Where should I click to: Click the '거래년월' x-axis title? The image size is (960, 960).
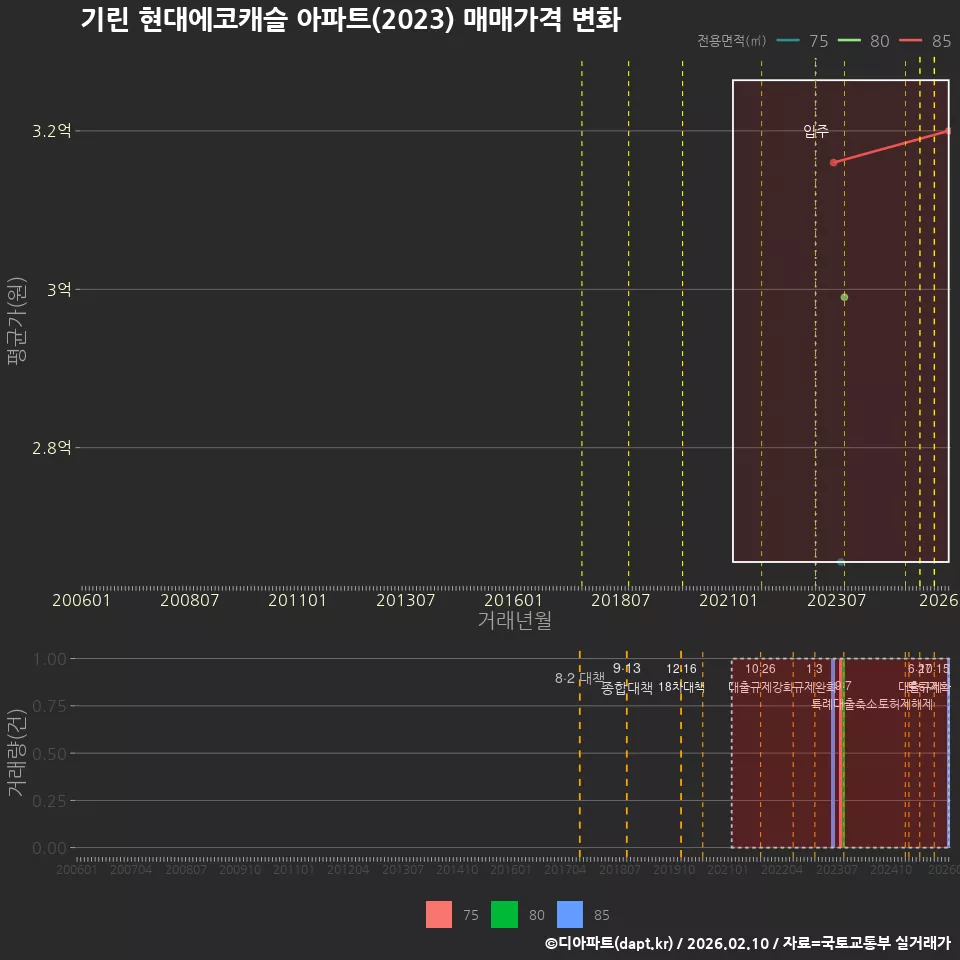click(514, 620)
